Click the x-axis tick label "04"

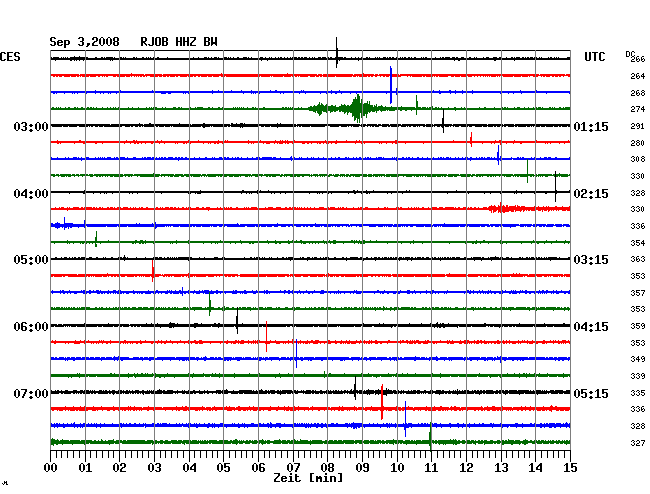[x=189, y=467]
